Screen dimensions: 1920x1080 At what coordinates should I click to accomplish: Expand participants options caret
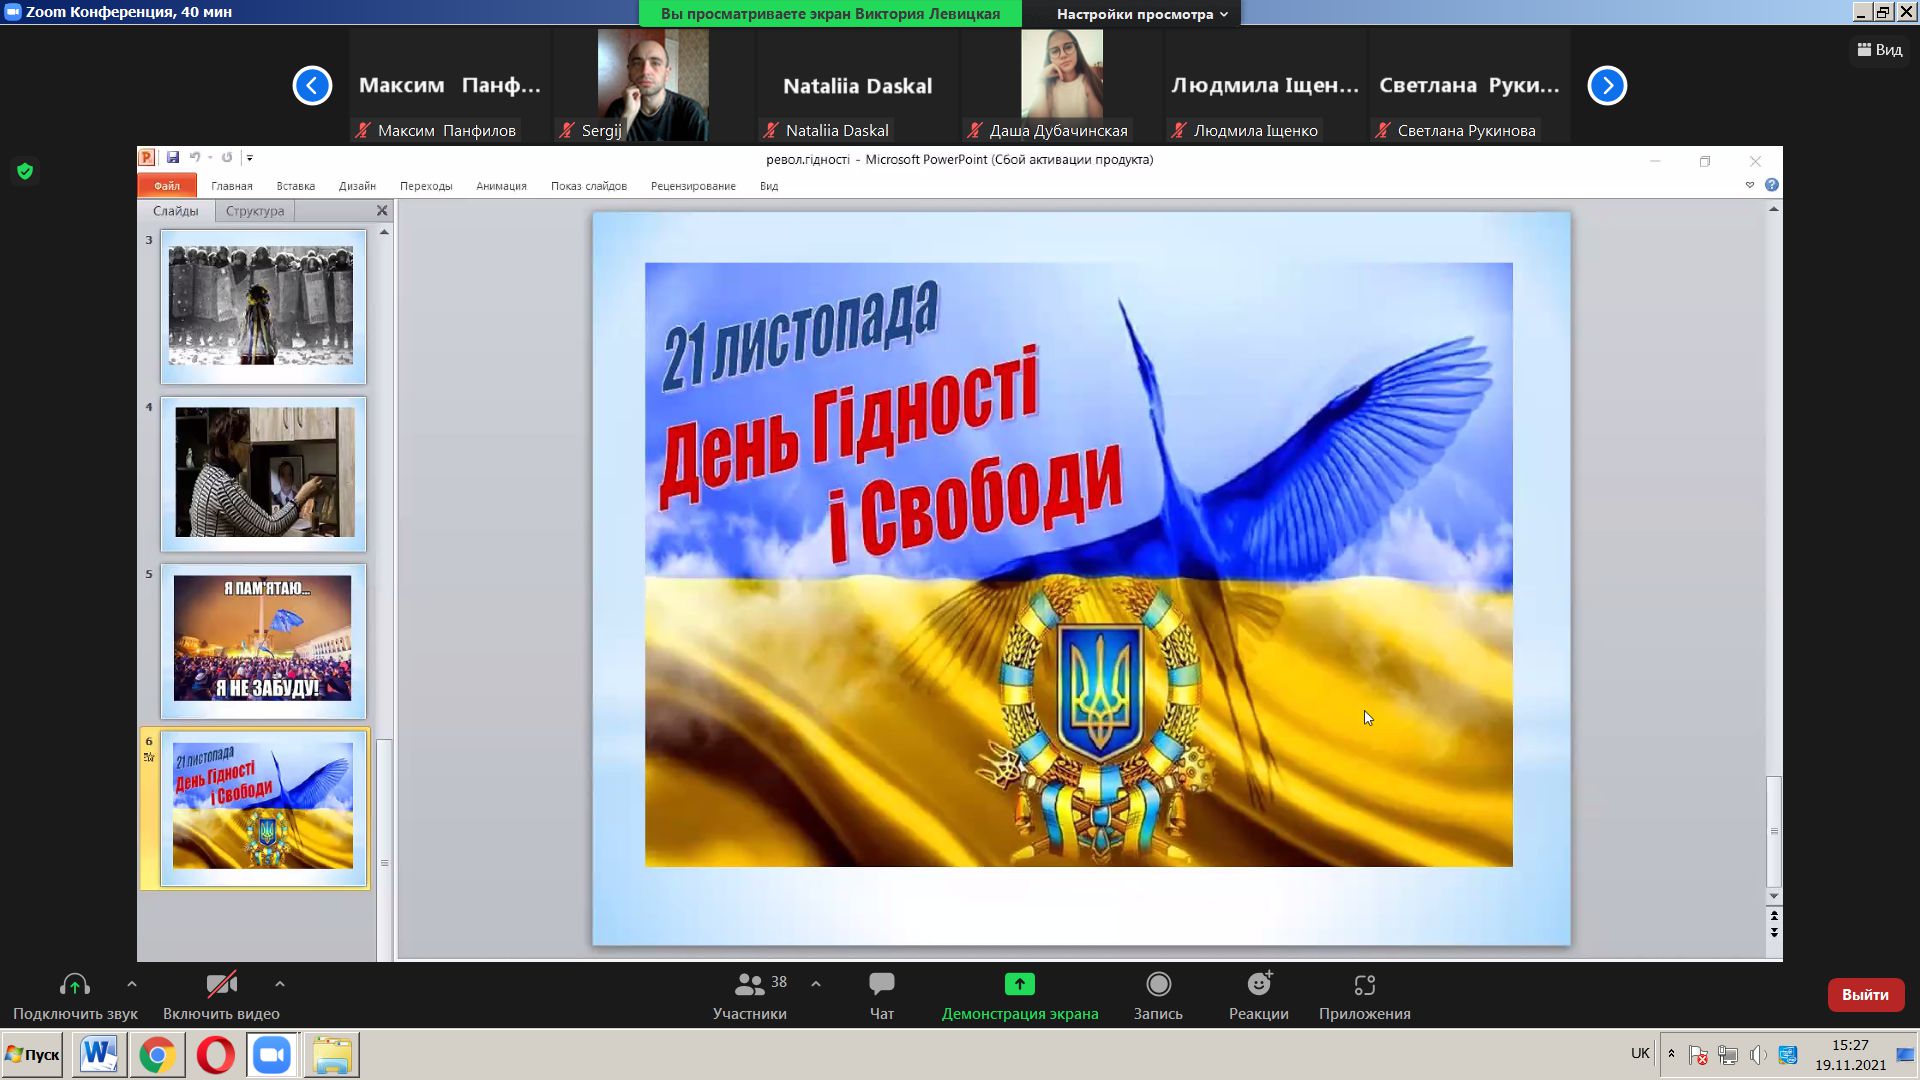(x=816, y=984)
